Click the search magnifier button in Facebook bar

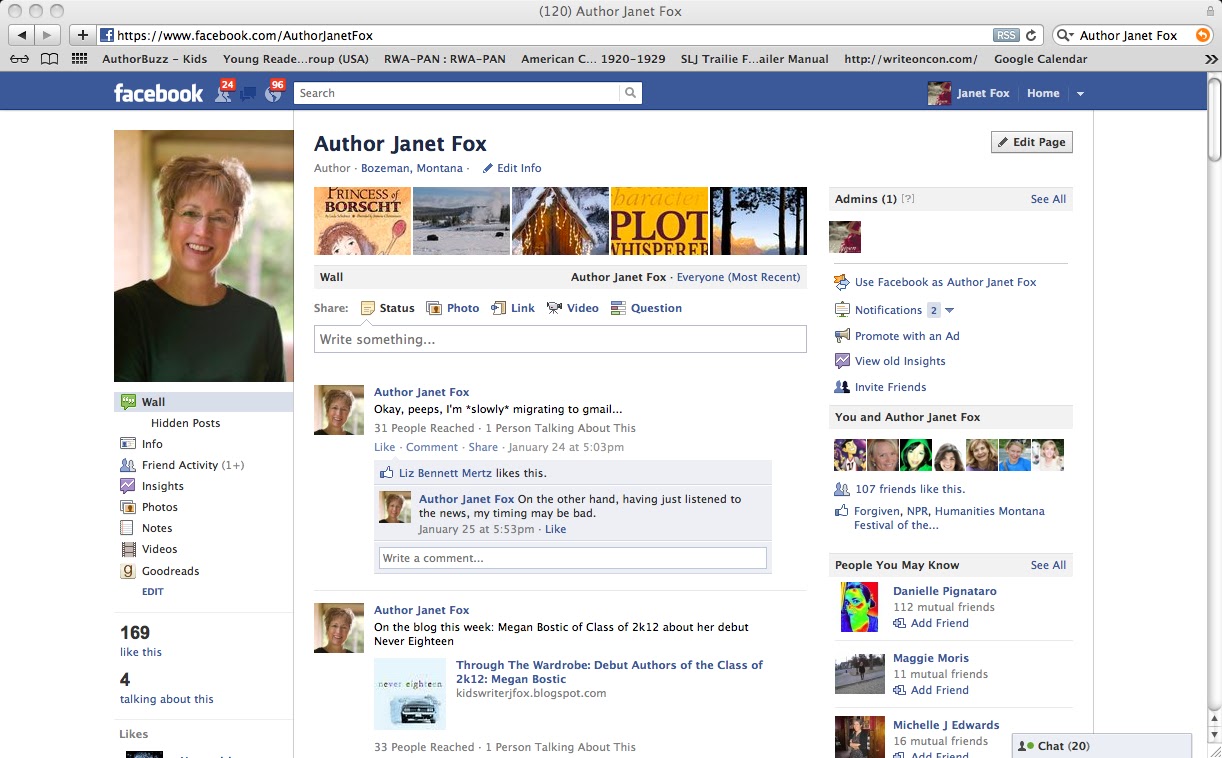630,93
